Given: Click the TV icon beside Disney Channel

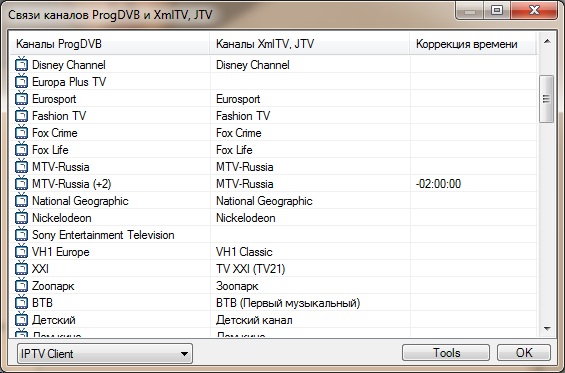Looking at the screenshot, I should 21,64.
